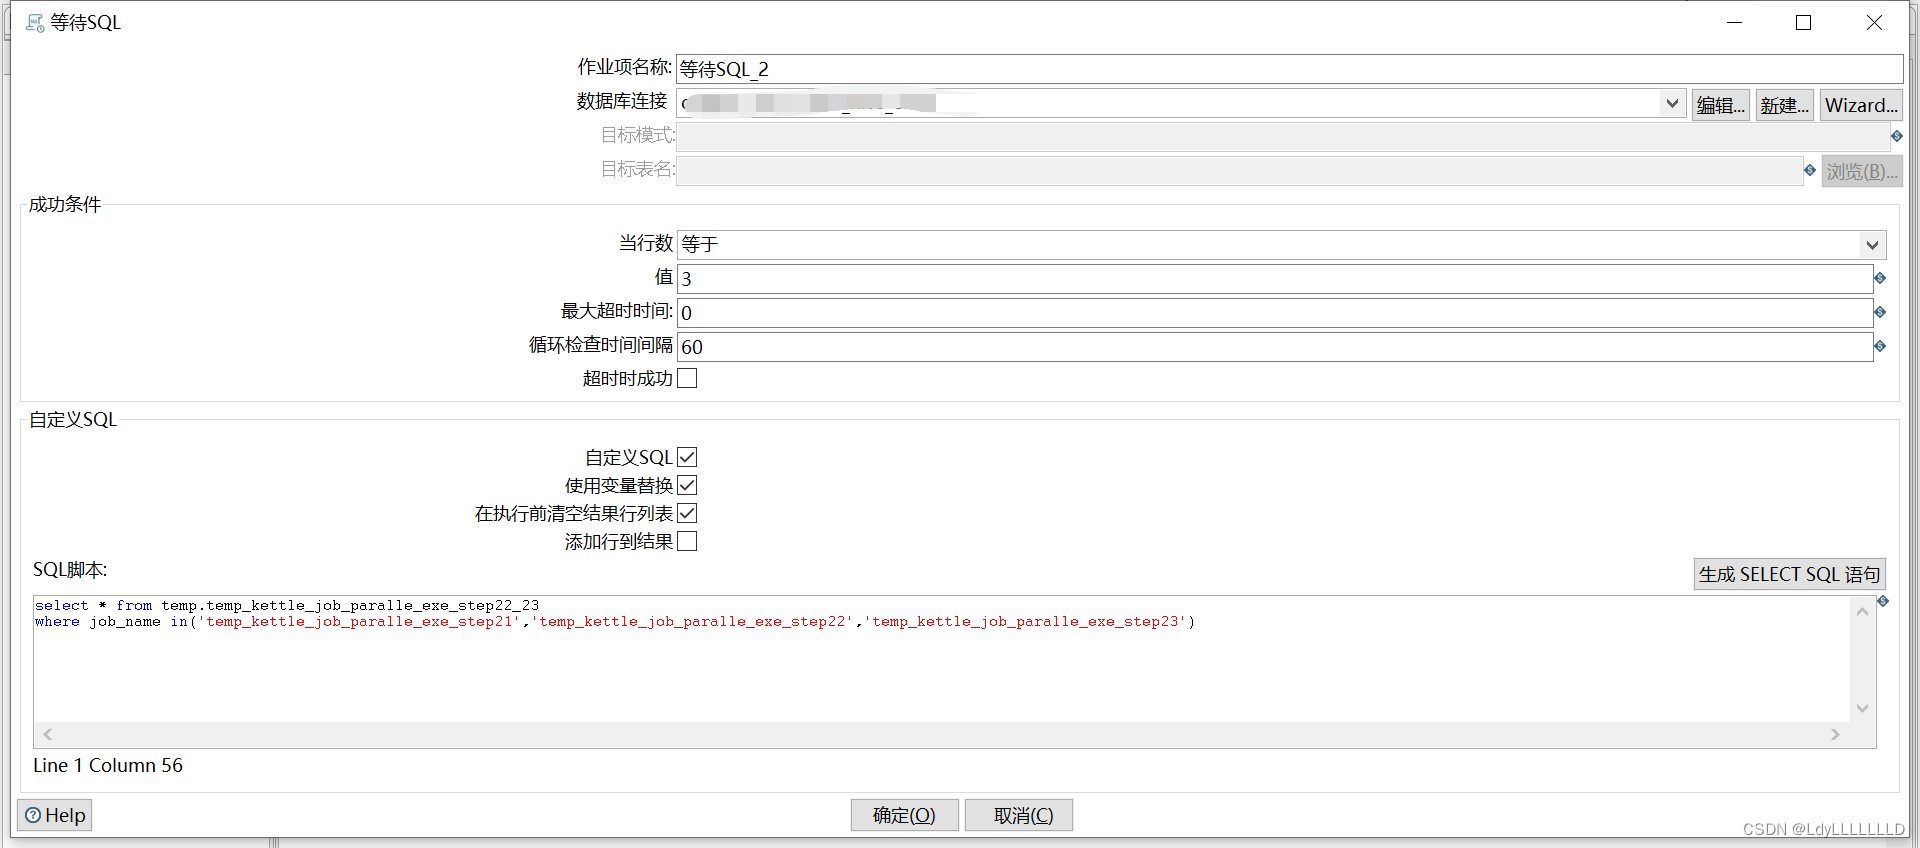Image resolution: width=1920 pixels, height=848 pixels.
Task: Click the 最大超时时间 input field
Action: (x=1275, y=312)
